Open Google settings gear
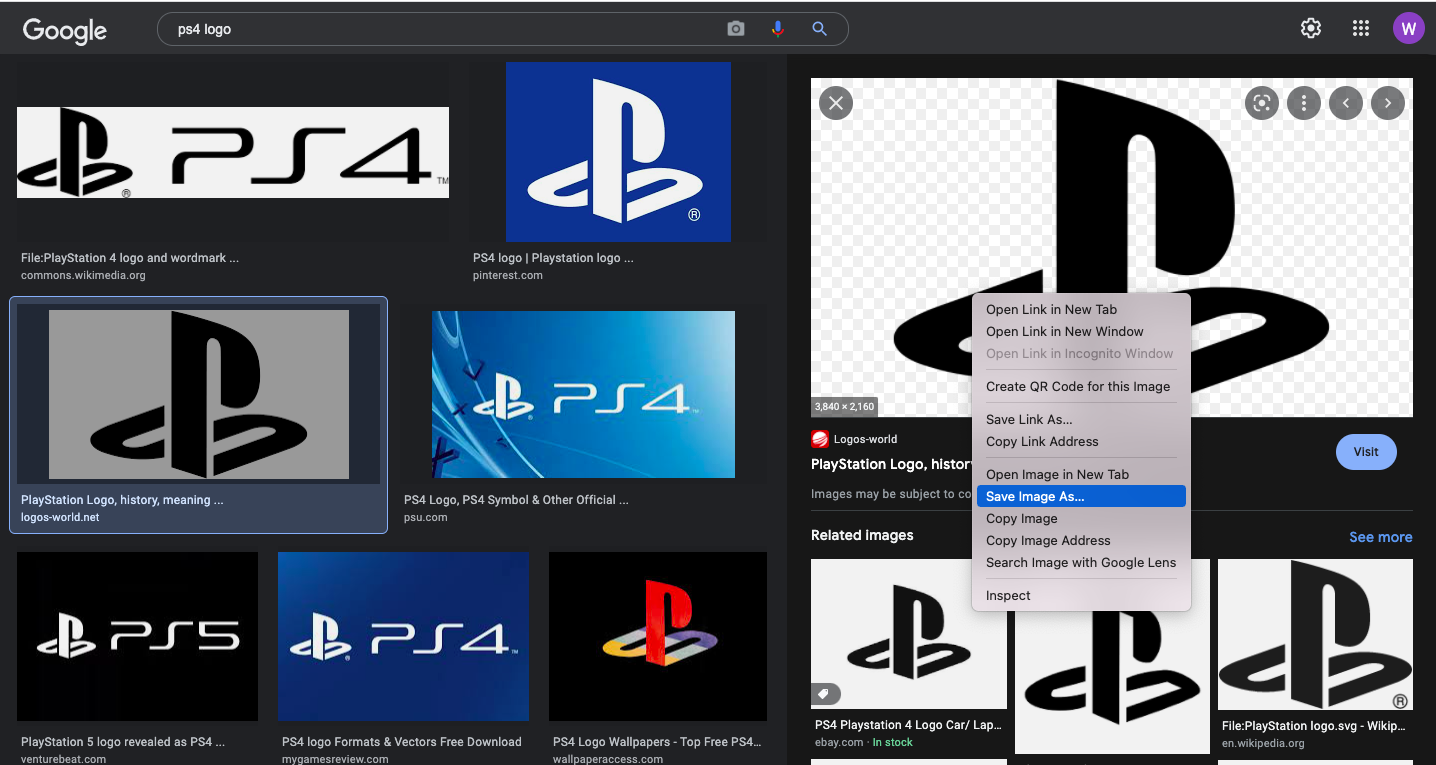The image size is (1436, 765). click(x=1311, y=28)
